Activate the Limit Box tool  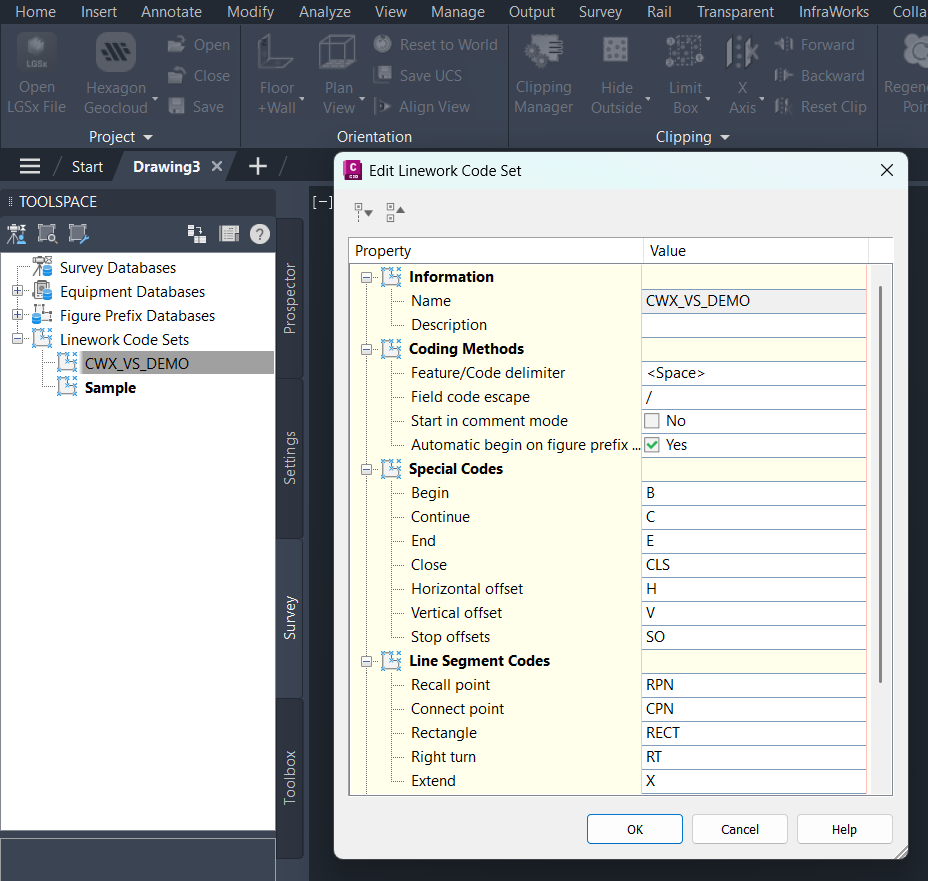pos(685,74)
